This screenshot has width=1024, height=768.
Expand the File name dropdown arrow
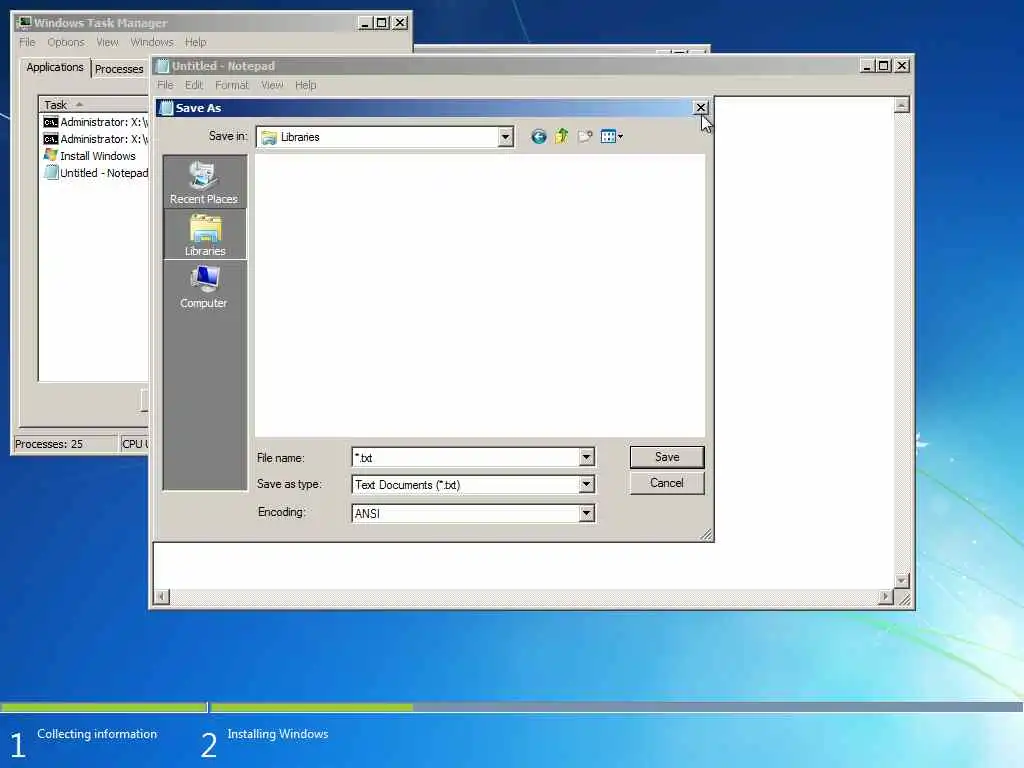(x=586, y=457)
